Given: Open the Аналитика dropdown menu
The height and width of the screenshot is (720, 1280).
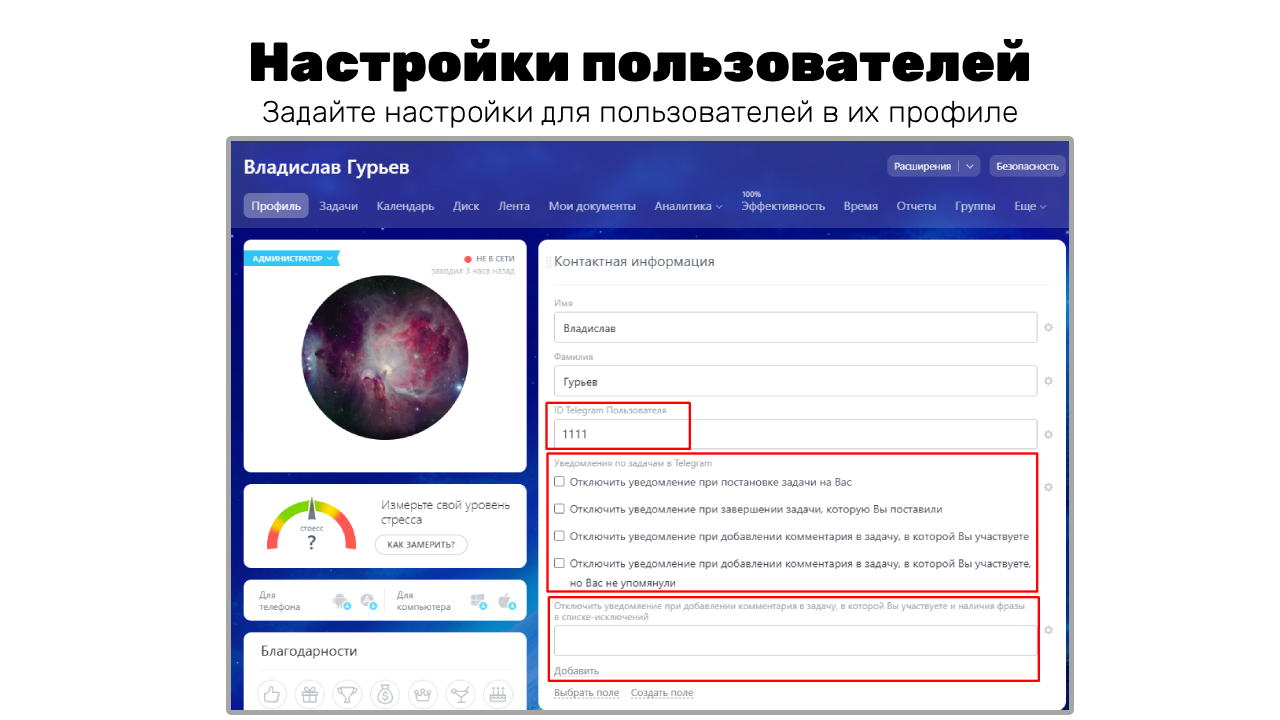Looking at the screenshot, I should coord(688,206).
